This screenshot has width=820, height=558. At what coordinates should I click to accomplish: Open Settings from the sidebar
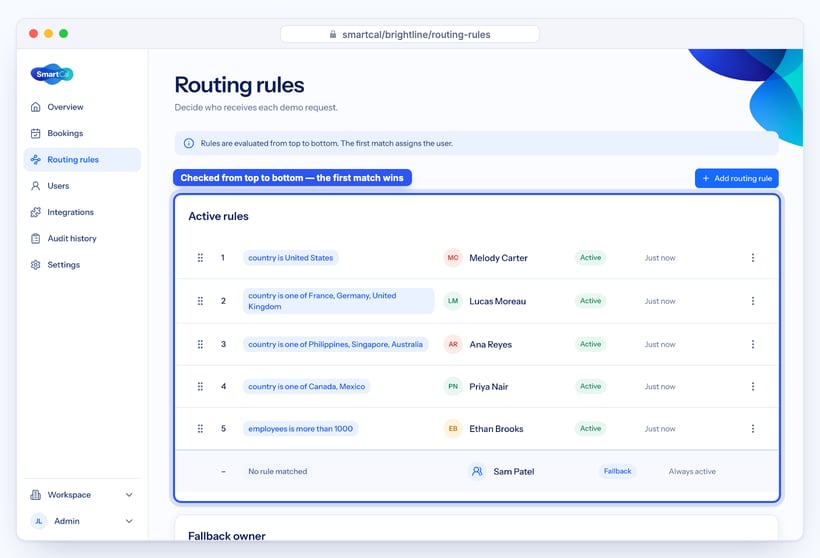tap(82, 265)
